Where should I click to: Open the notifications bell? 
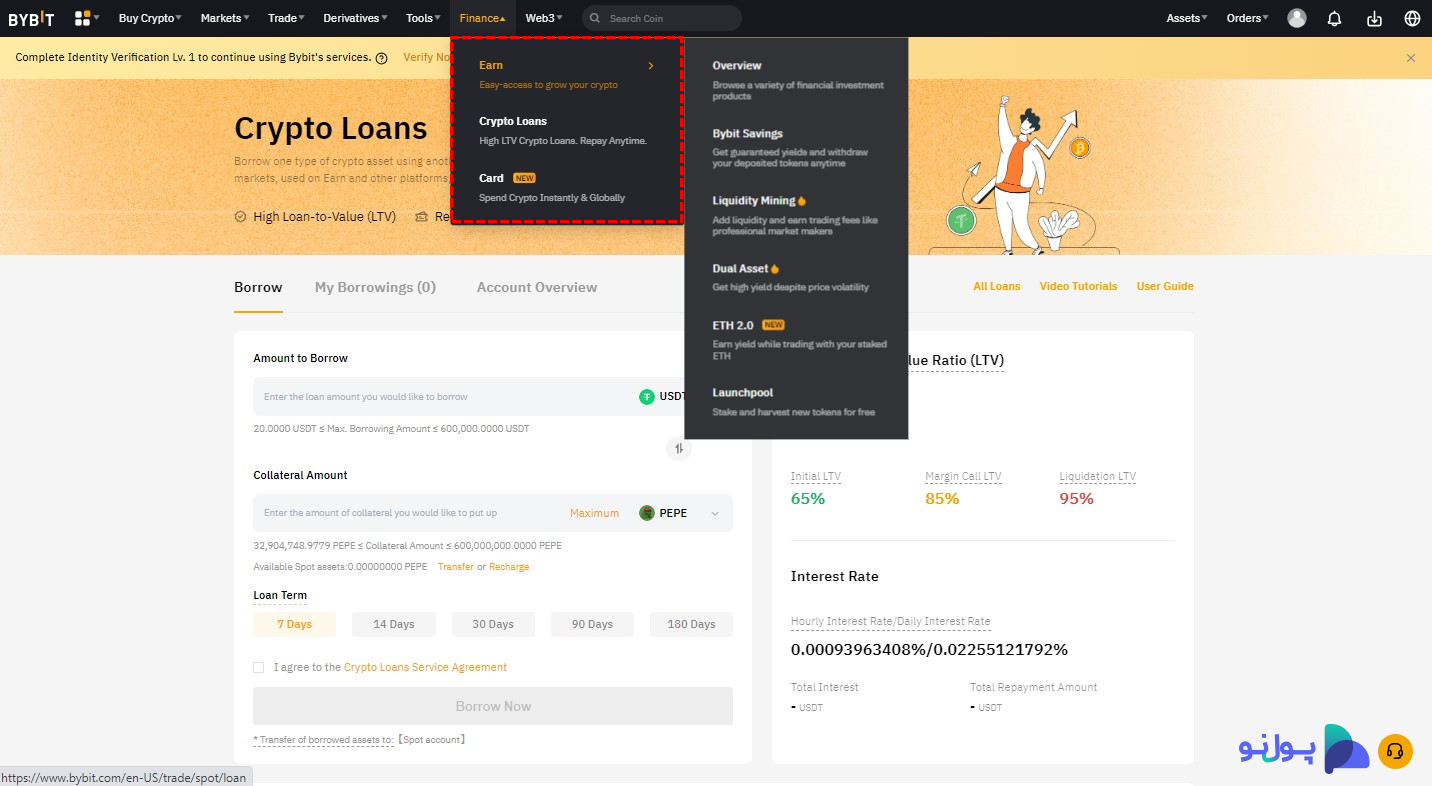click(x=1334, y=18)
